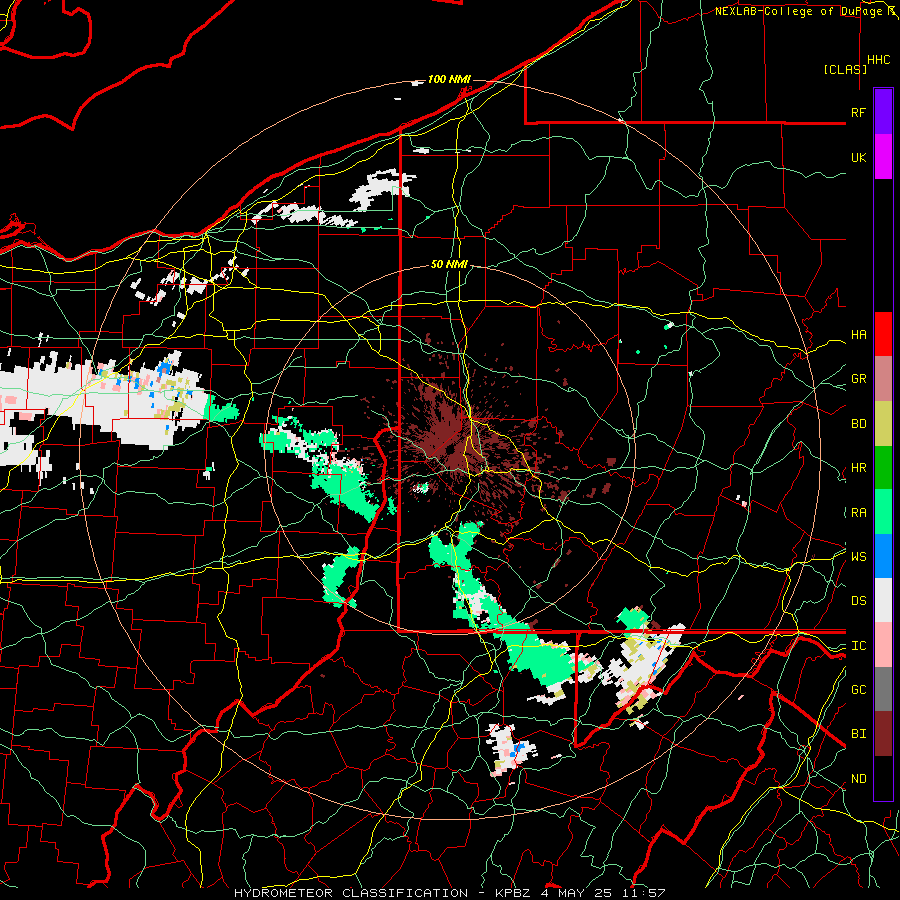900x900 pixels.
Task: Click the HR dark green legend swatch
Action: (883, 468)
